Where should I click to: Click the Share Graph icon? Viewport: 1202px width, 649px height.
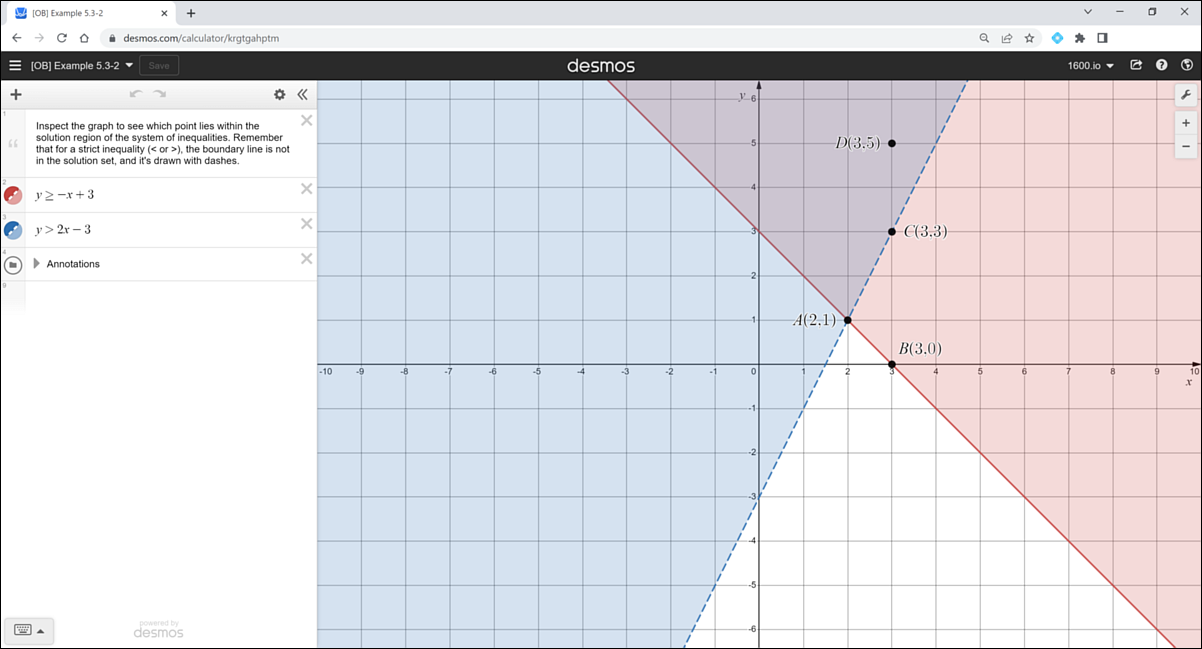(x=1136, y=66)
